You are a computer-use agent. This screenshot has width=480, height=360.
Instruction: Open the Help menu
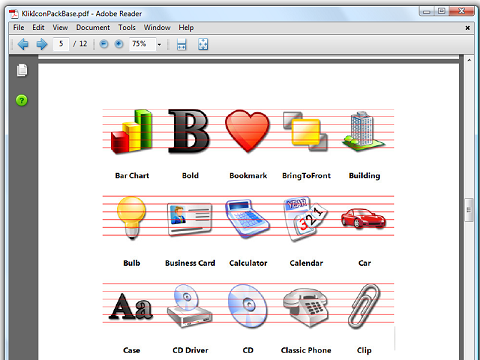pyautogui.click(x=186, y=27)
